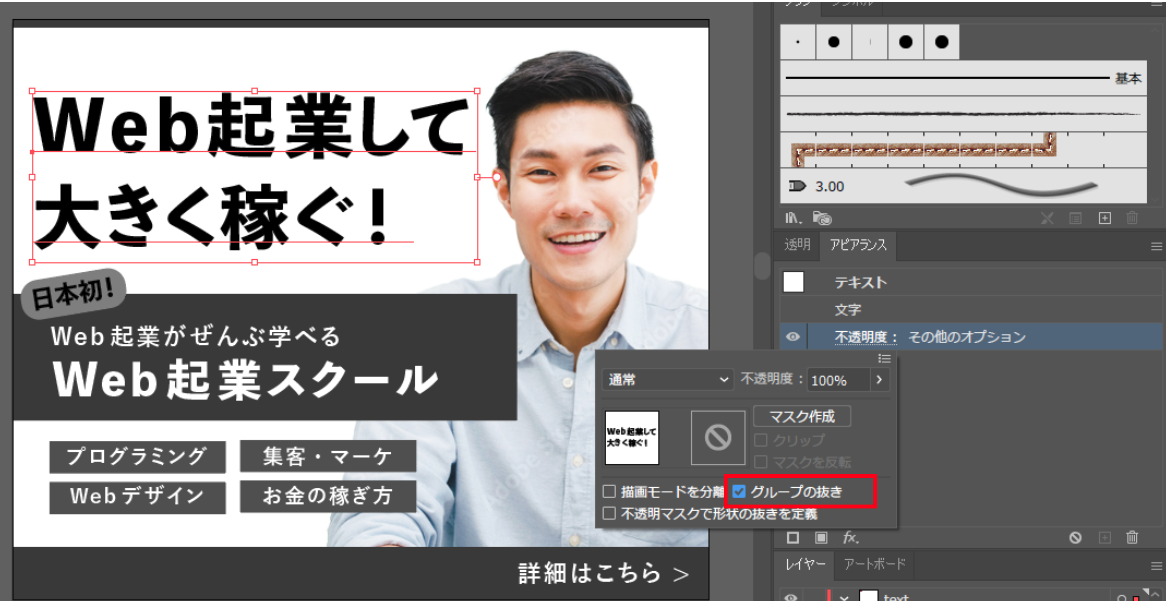1166x602 pixels.
Task: Open the Libraries panel cloud icon
Action: [822, 218]
